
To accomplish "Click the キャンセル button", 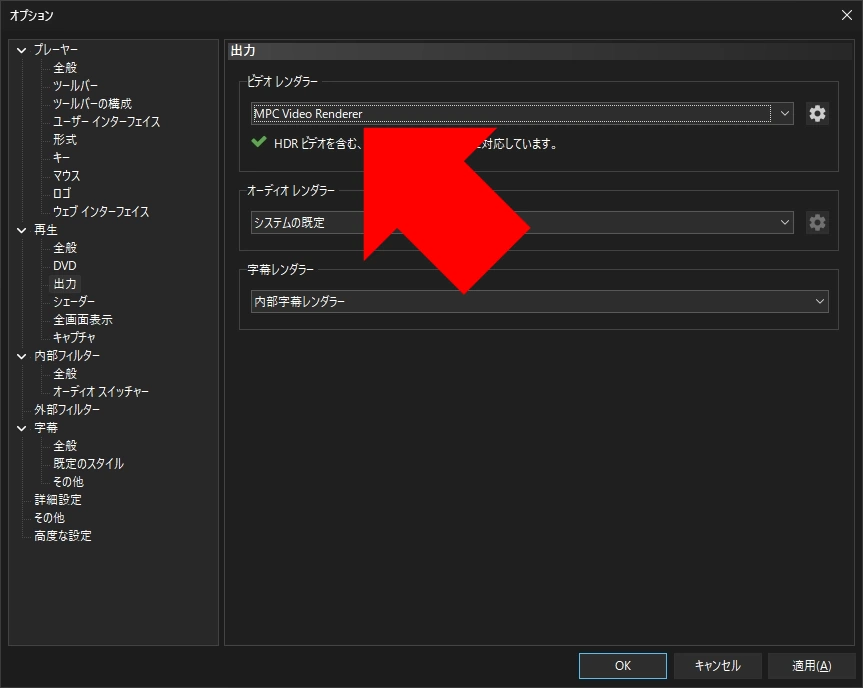I will 717,665.
